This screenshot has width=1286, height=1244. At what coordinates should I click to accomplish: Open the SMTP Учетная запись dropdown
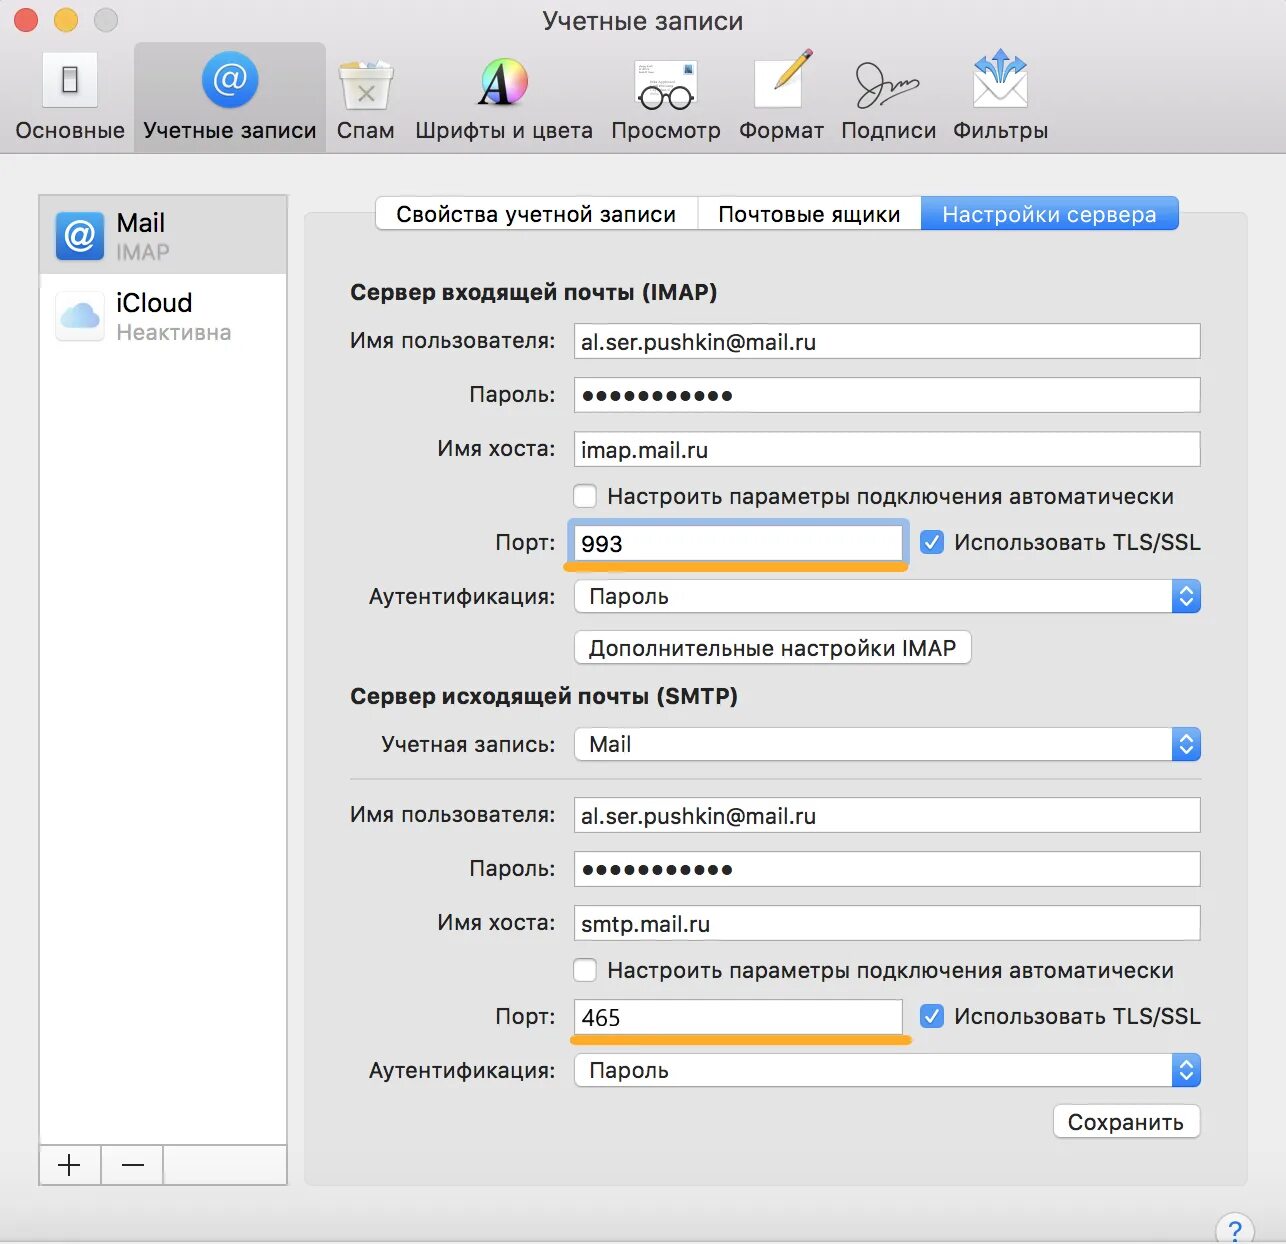pyautogui.click(x=887, y=744)
